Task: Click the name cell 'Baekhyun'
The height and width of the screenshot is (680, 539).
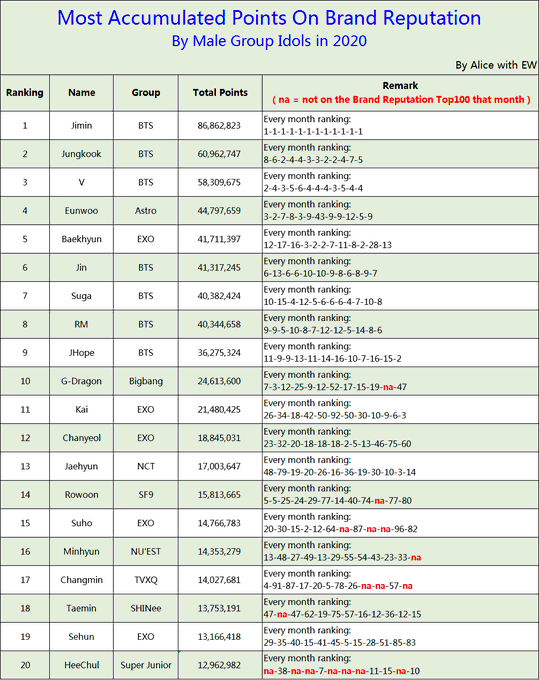Action: pos(82,239)
